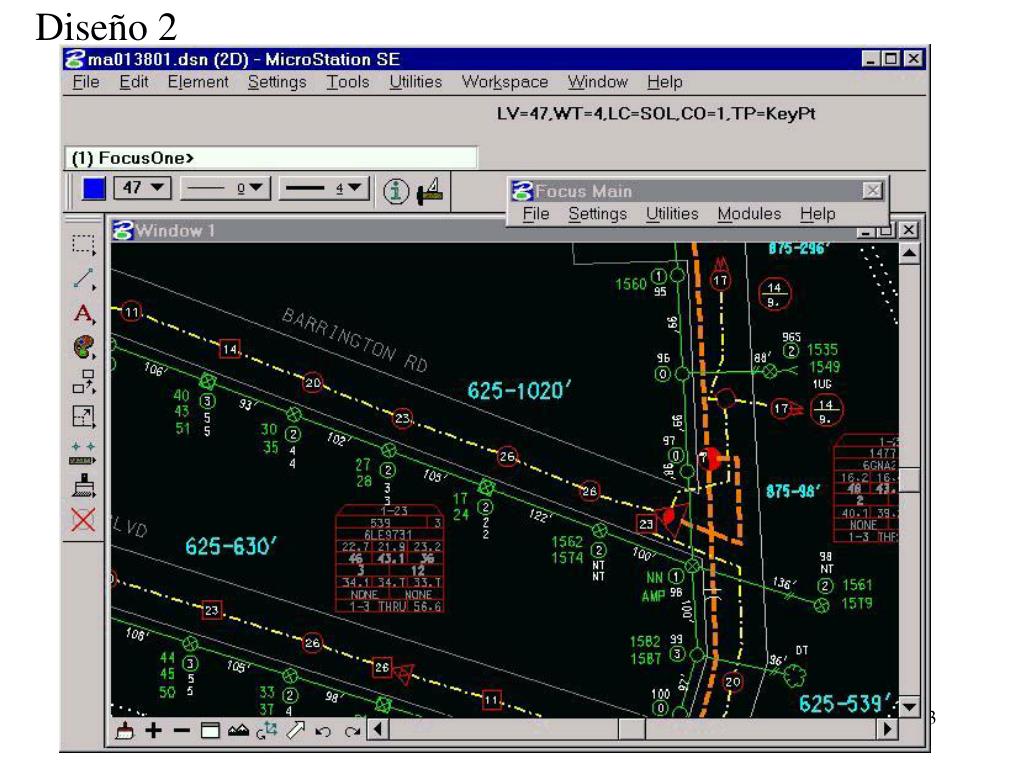This screenshot has width=1024, height=768.
Task: Open Settings menu in Focus Main
Action: click(x=598, y=214)
